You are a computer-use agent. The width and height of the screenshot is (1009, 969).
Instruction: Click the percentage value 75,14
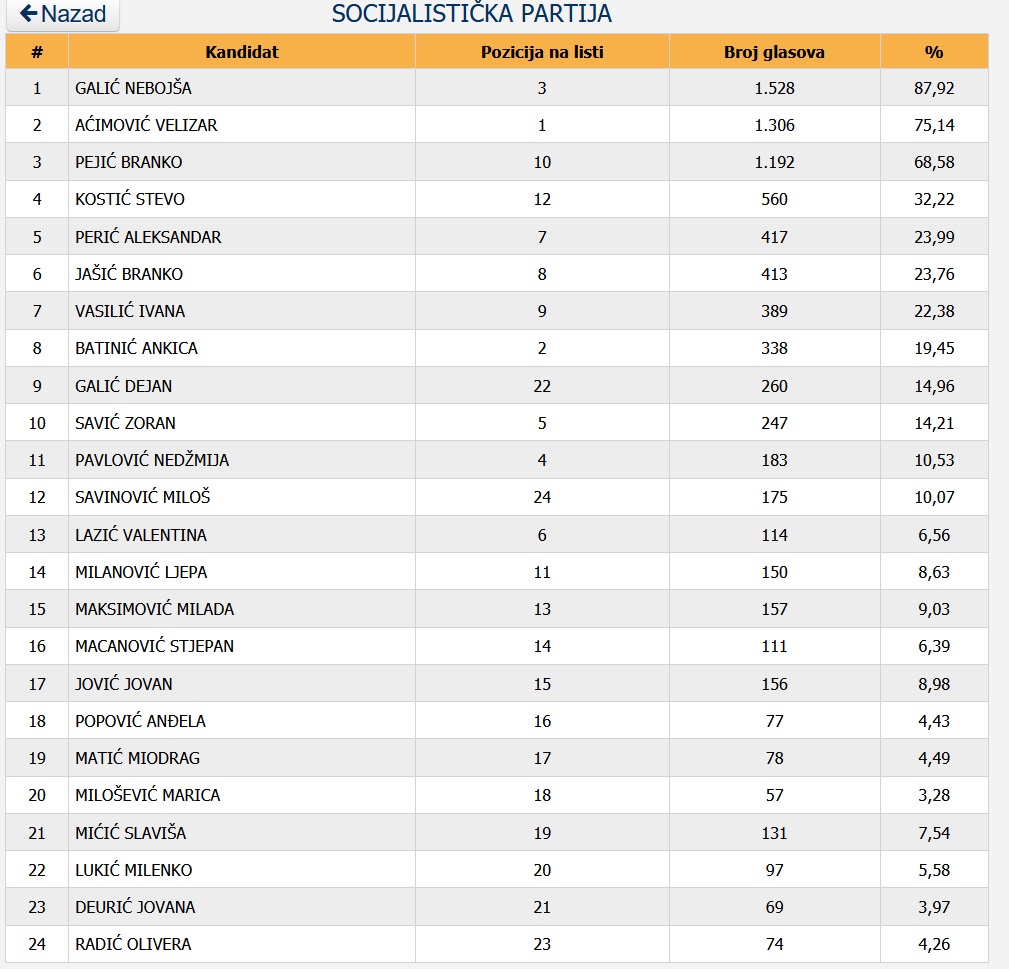click(934, 125)
